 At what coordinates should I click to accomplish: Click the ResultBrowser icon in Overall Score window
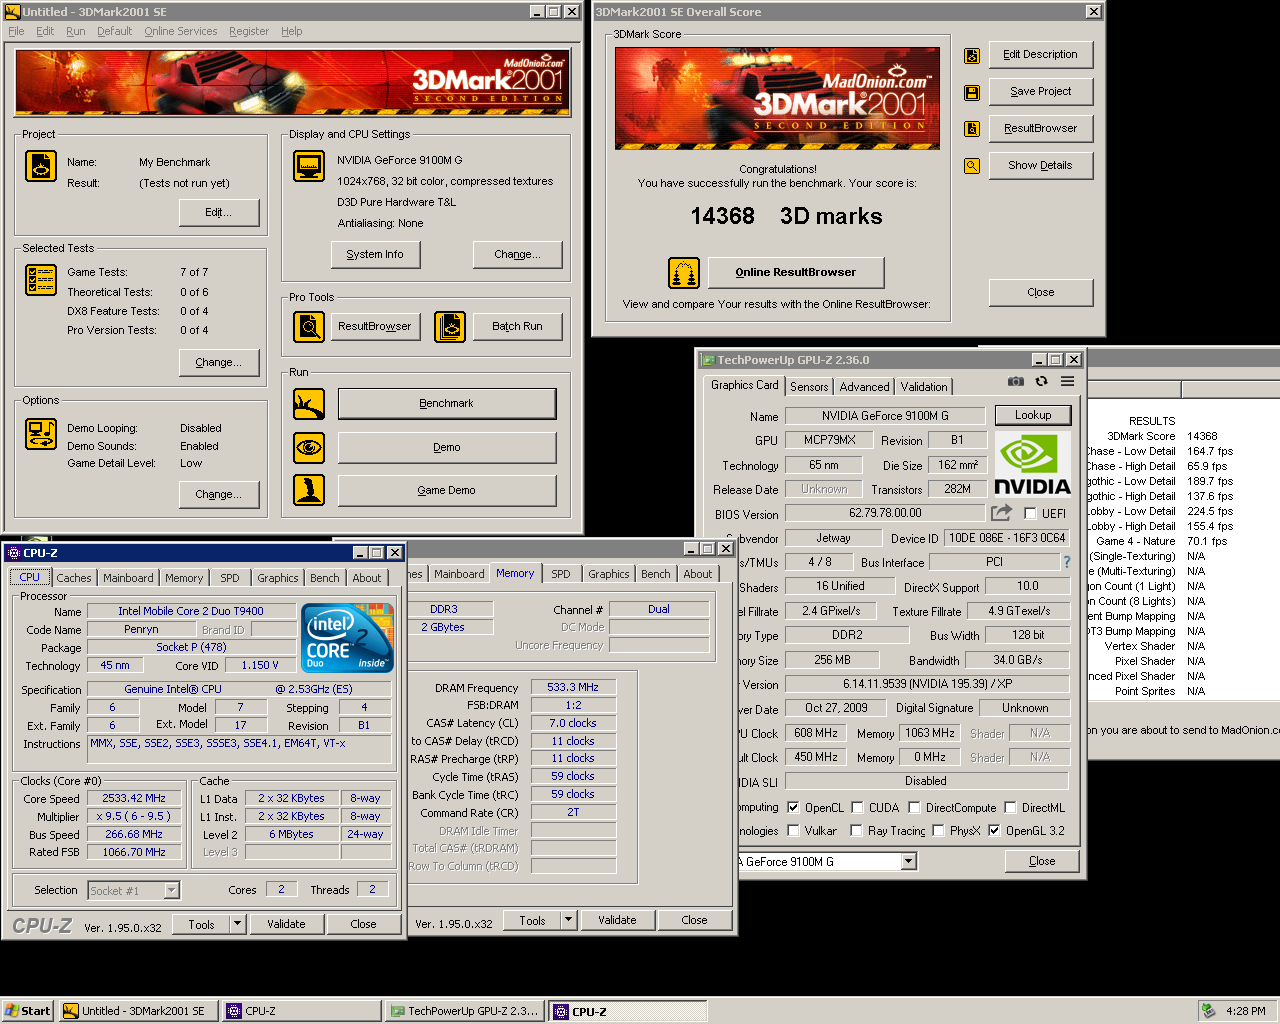coord(972,128)
